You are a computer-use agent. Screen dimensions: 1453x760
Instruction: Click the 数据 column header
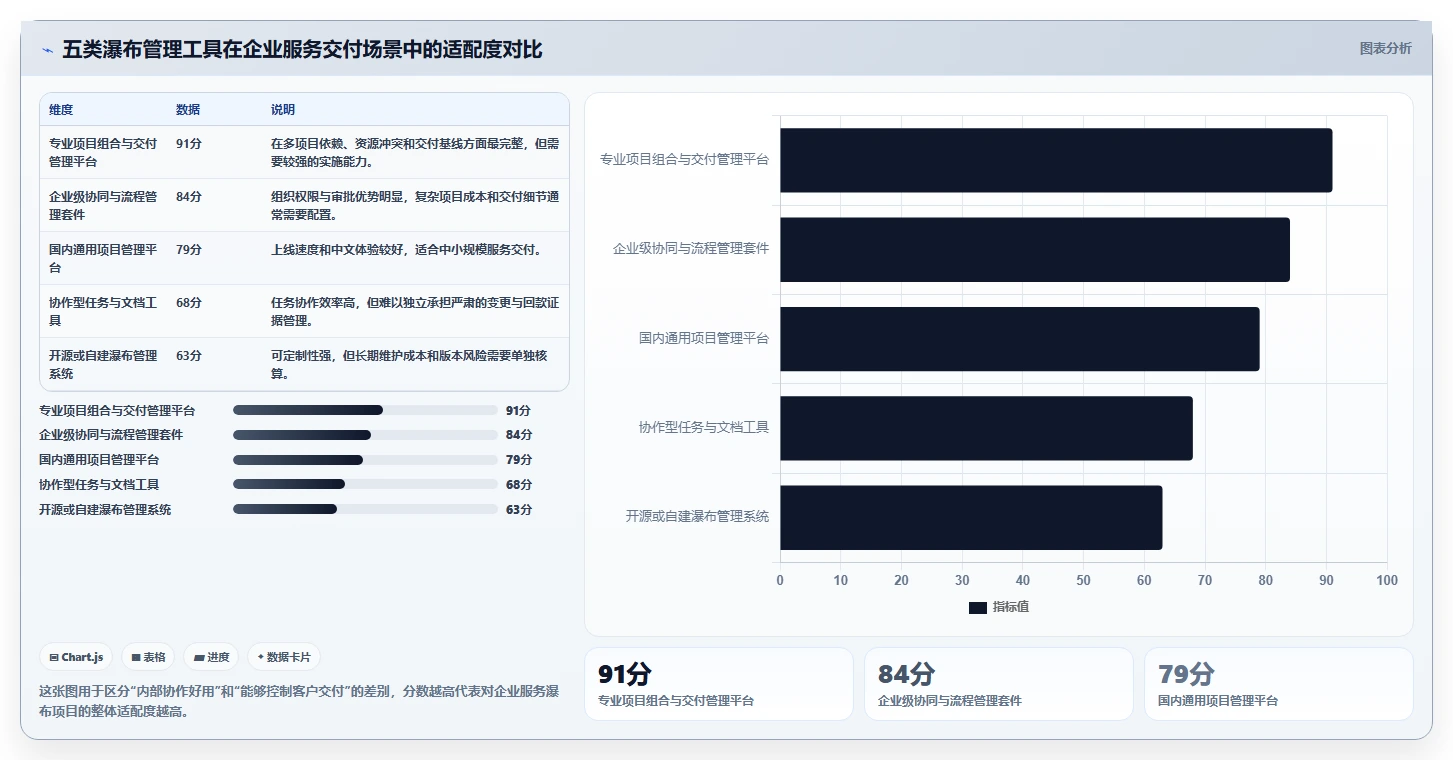coord(188,110)
